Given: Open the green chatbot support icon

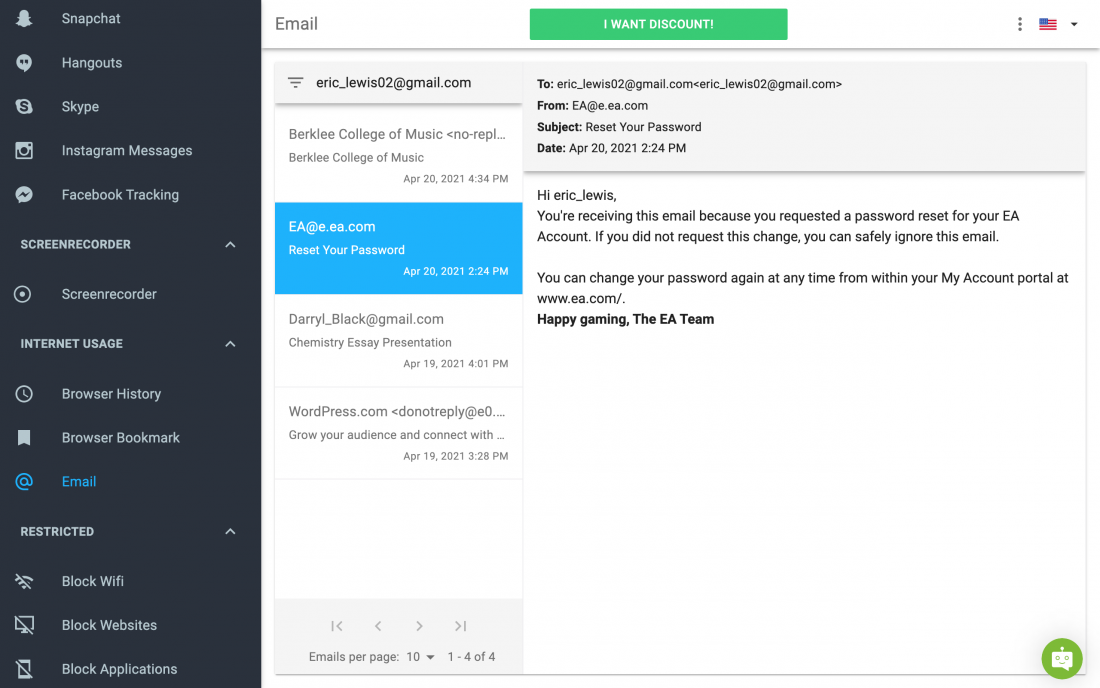Looking at the screenshot, I should point(1061,658).
